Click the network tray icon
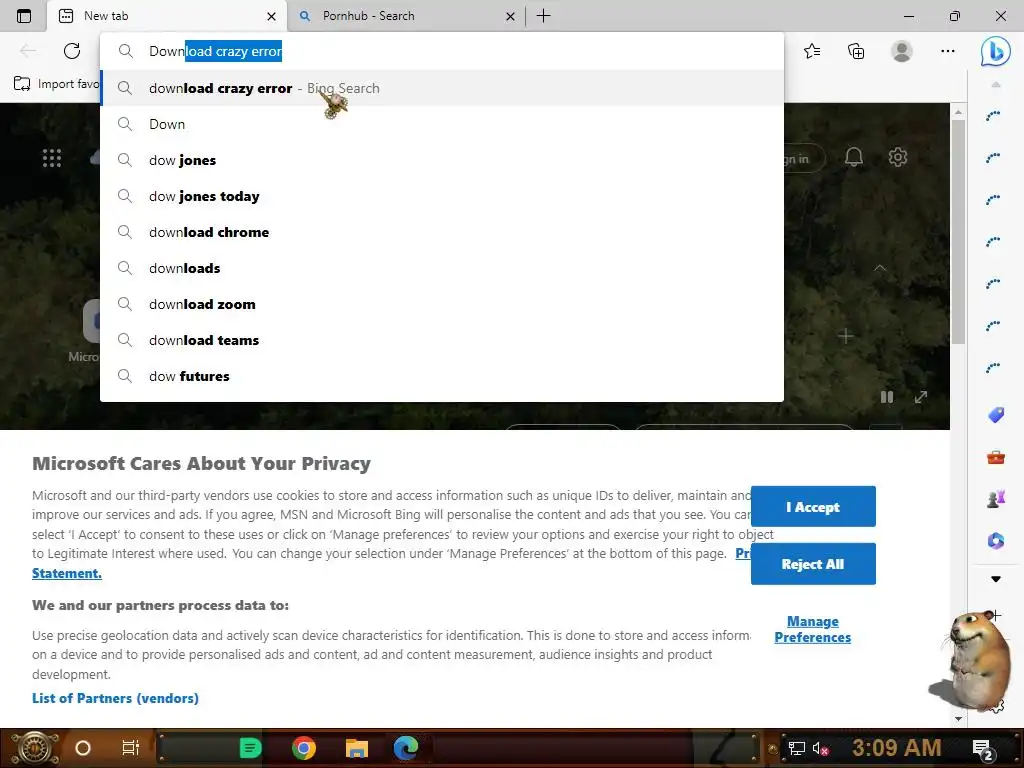The image size is (1024, 768). [796, 748]
